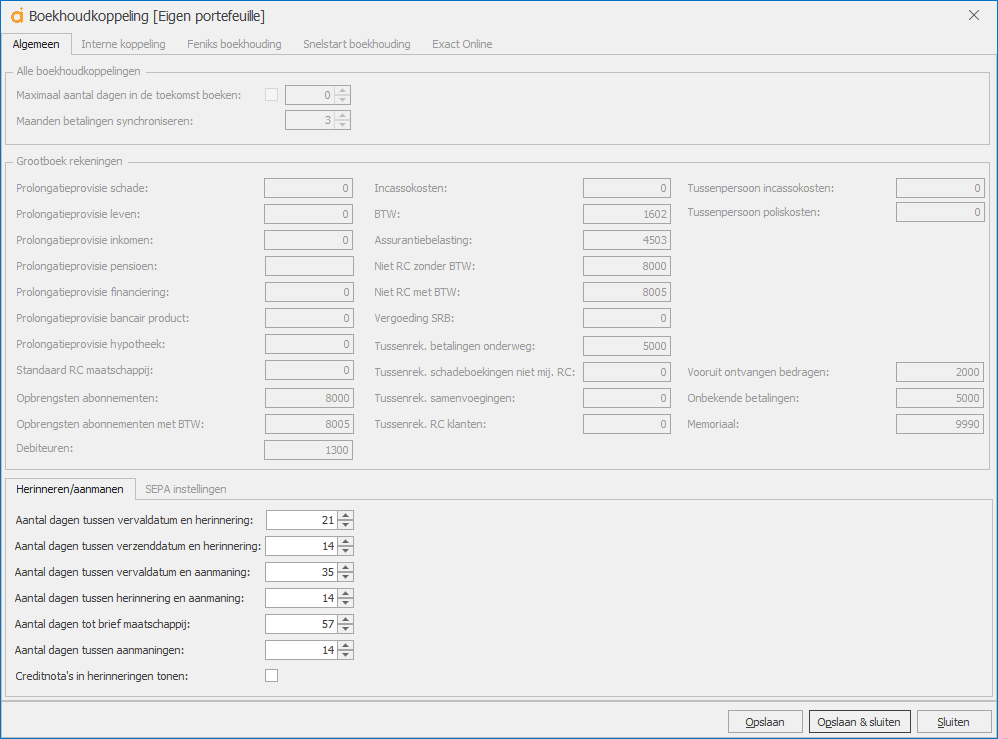Increase days between vervaldatum and herinnering
This screenshot has height=739, width=998.
[346, 516]
